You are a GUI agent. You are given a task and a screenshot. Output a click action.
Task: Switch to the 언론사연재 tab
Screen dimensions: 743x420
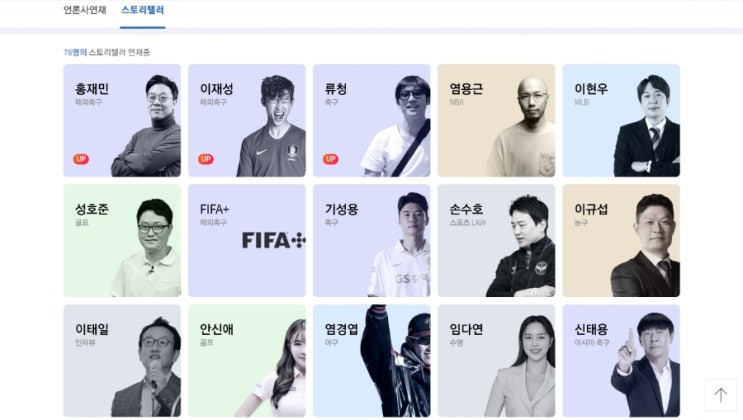[x=85, y=10]
